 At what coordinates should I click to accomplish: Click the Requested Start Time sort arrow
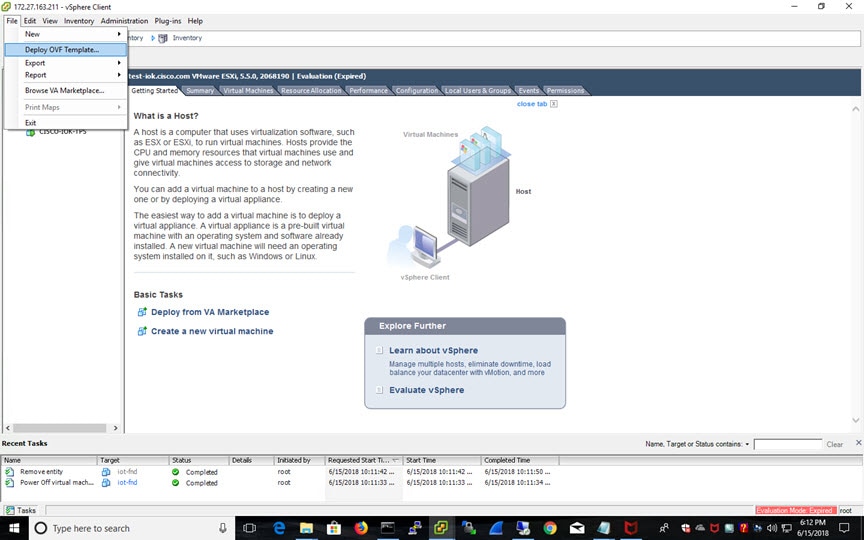pos(396,460)
